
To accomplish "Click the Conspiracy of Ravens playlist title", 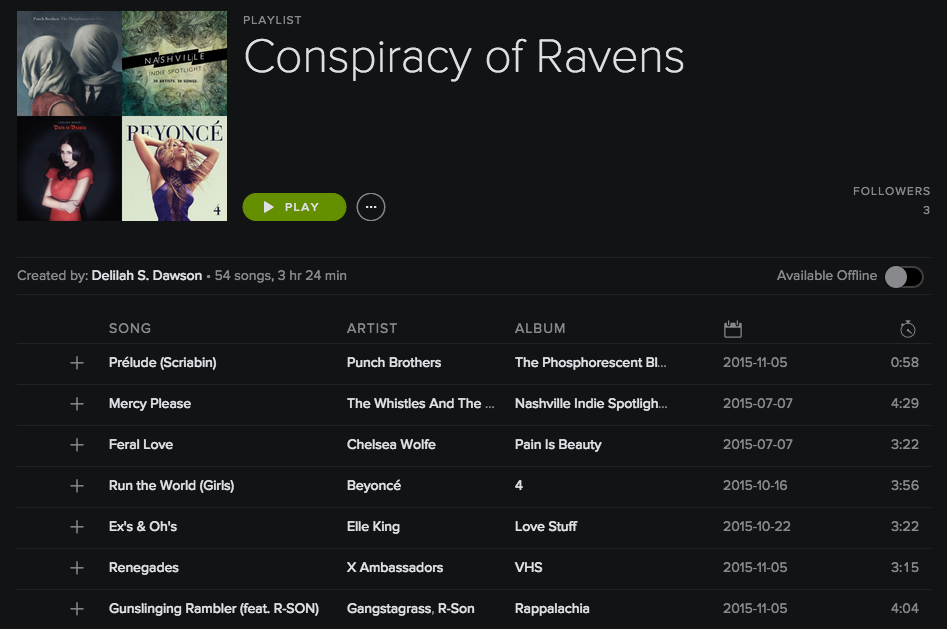I will (464, 58).
